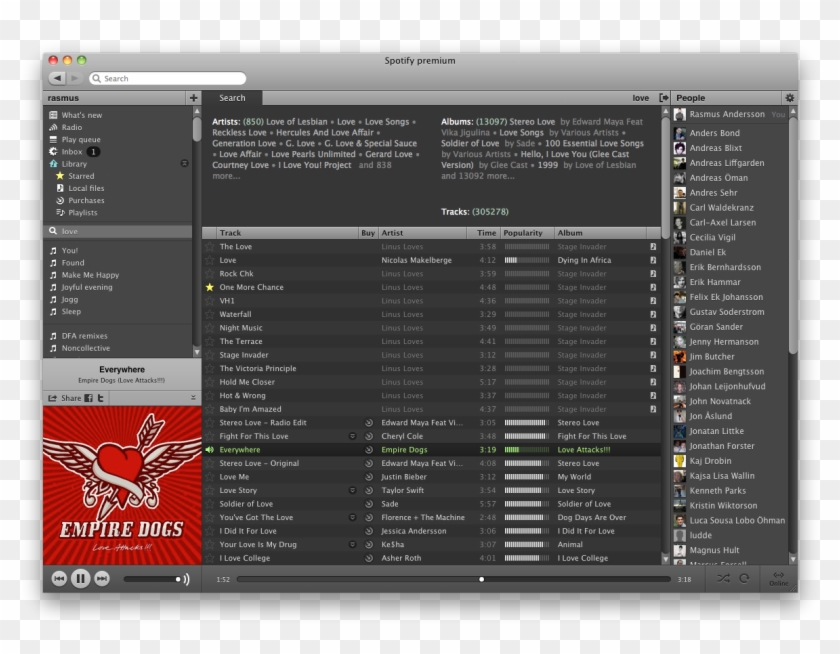Star the track Waterfall
The image size is (840, 654).
(209, 314)
